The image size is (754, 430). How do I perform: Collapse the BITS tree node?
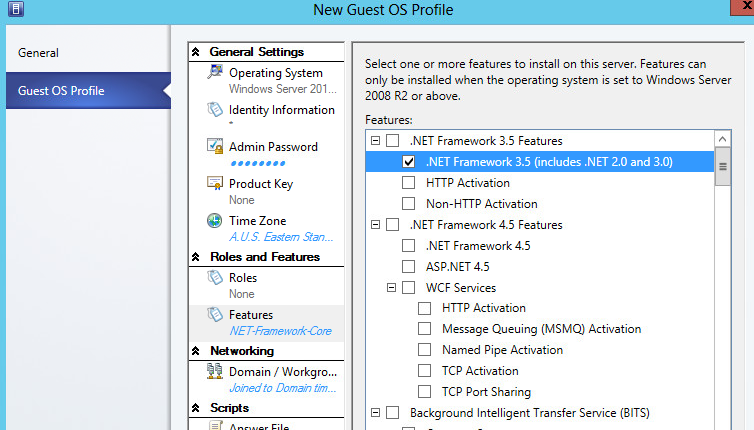(376, 413)
